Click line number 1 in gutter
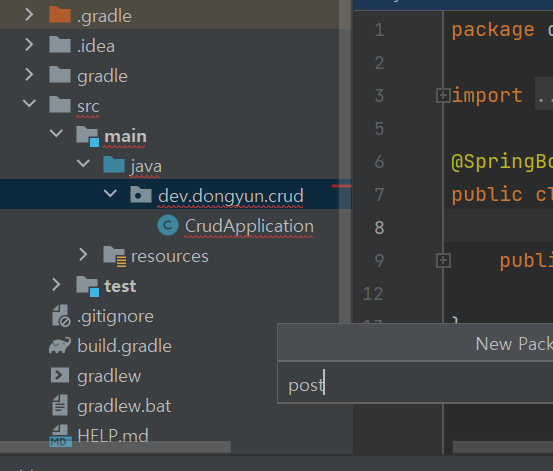The width and height of the screenshot is (553, 471). (379, 30)
